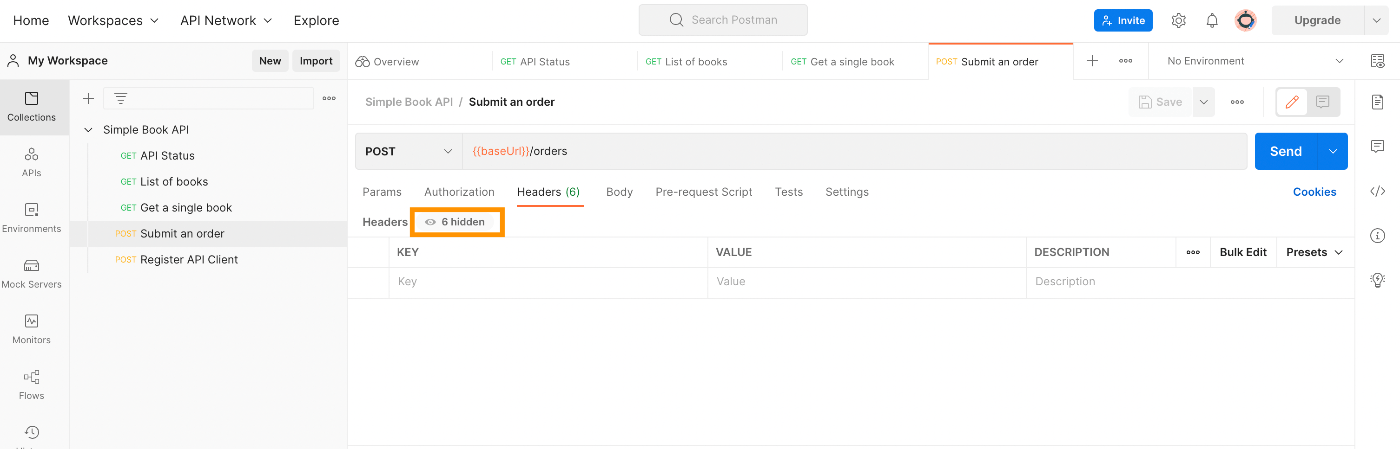Open tab bar three-dot options menu
The width and height of the screenshot is (1400, 449).
1126,61
